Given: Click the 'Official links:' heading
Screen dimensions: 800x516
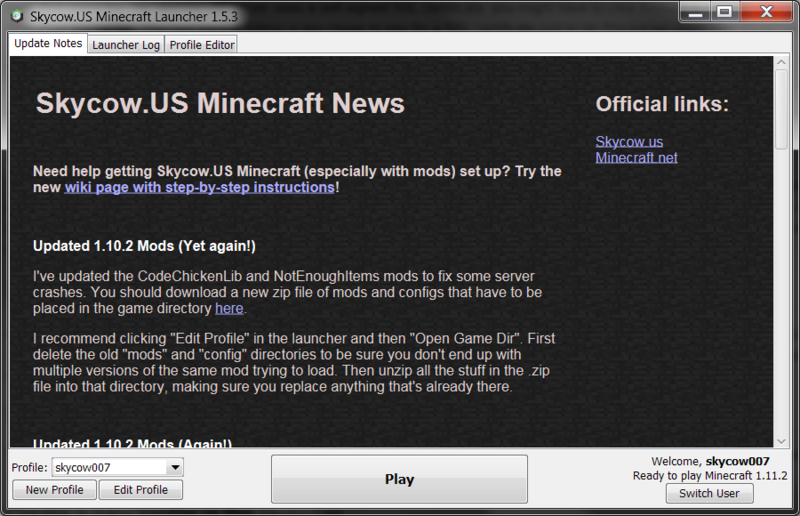Looking at the screenshot, I should tap(662, 104).
